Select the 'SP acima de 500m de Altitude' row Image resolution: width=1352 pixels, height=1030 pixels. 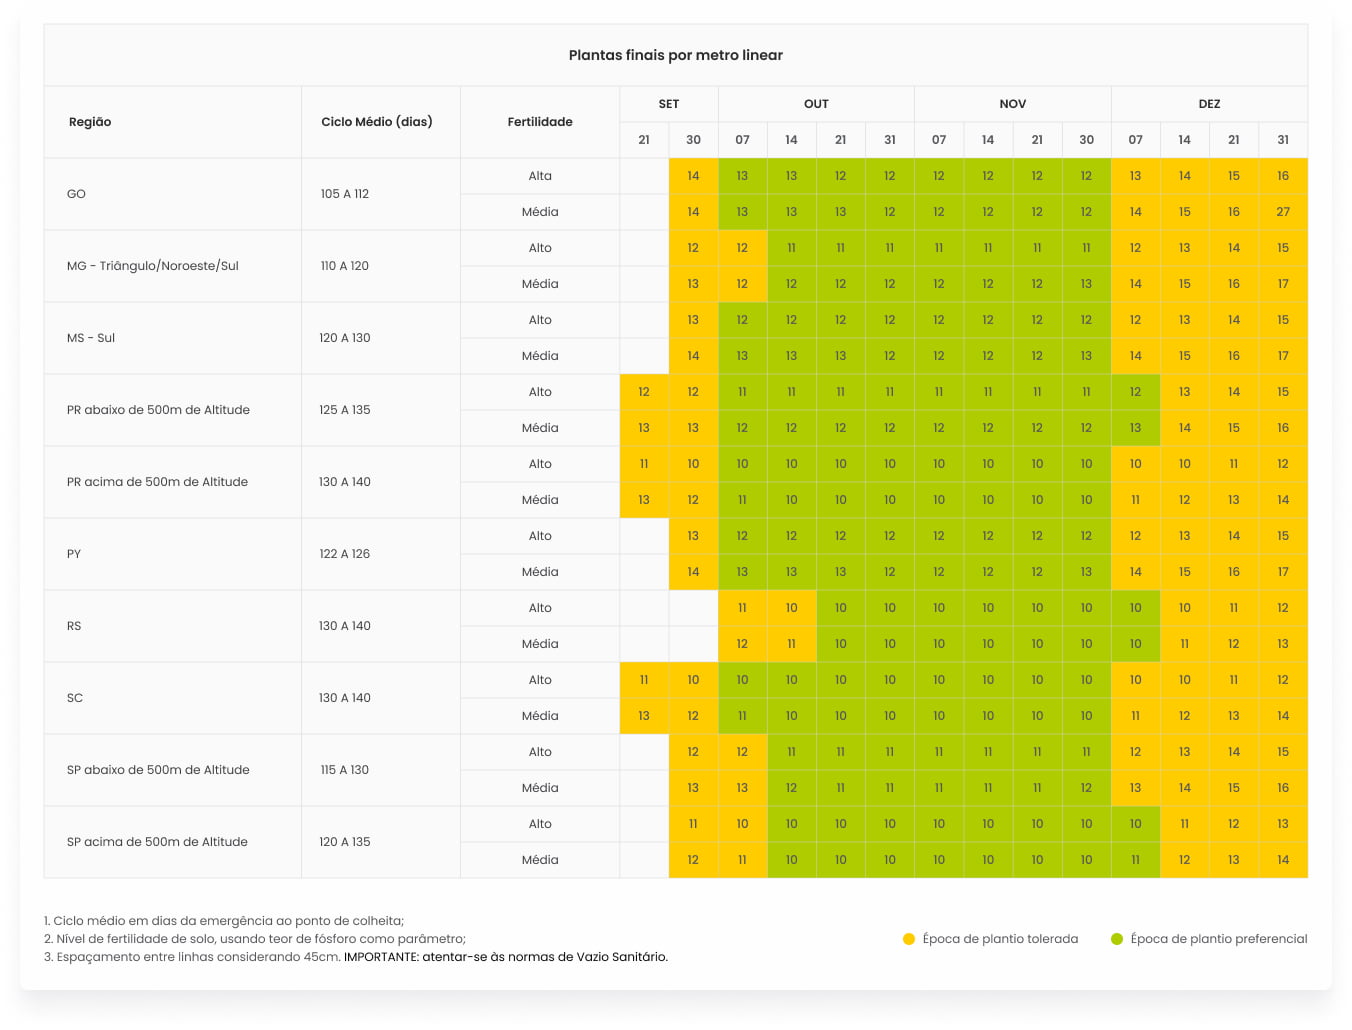coord(157,842)
